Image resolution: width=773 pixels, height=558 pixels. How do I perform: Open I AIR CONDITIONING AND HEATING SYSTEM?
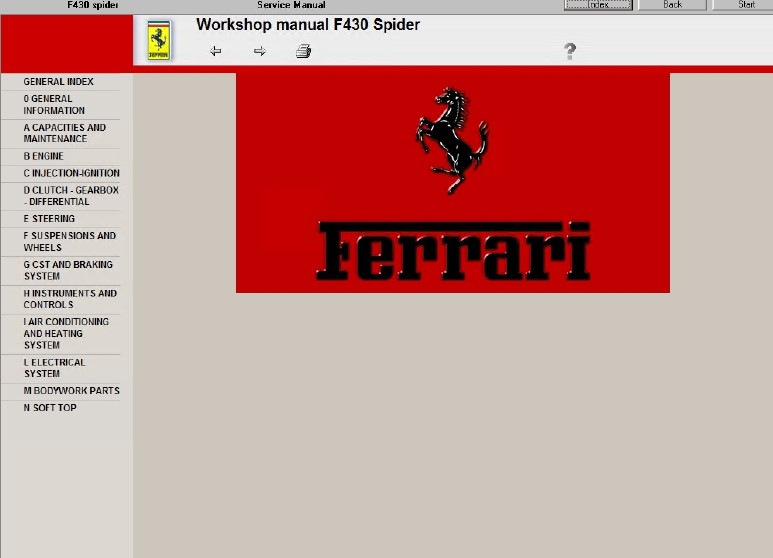tap(66, 333)
